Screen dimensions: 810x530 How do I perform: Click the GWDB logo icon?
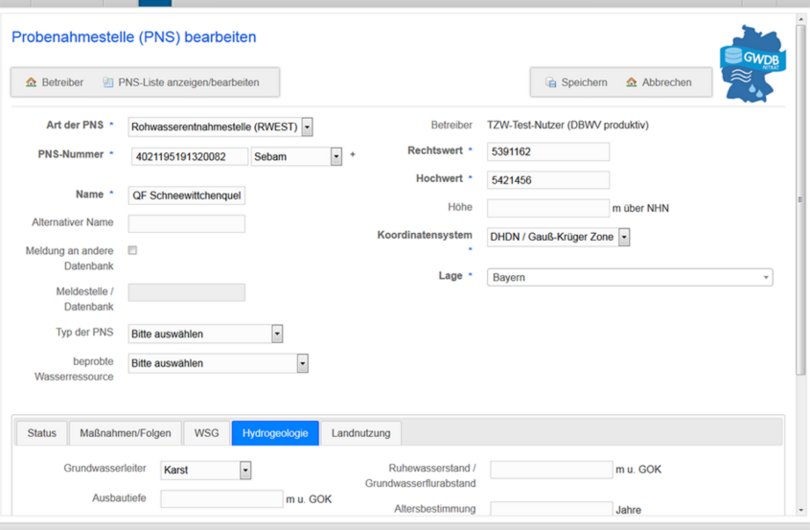pyautogui.click(x=753, y=66)
